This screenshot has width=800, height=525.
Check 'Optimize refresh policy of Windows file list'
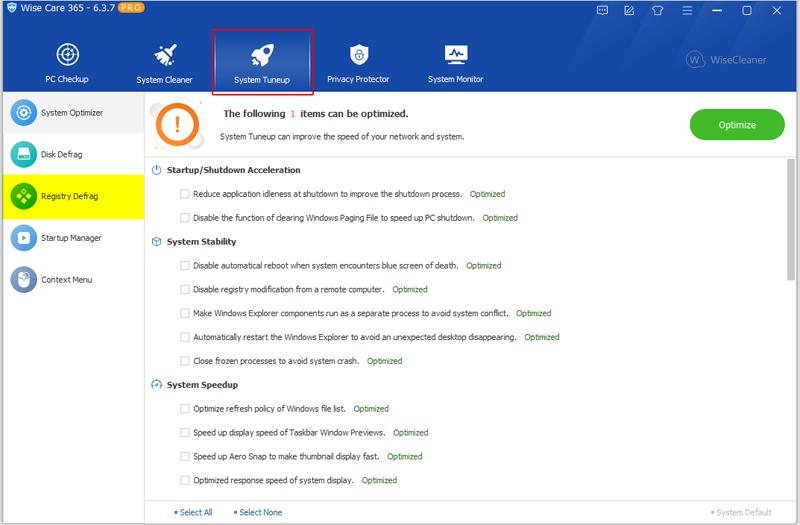pos(185,409)
